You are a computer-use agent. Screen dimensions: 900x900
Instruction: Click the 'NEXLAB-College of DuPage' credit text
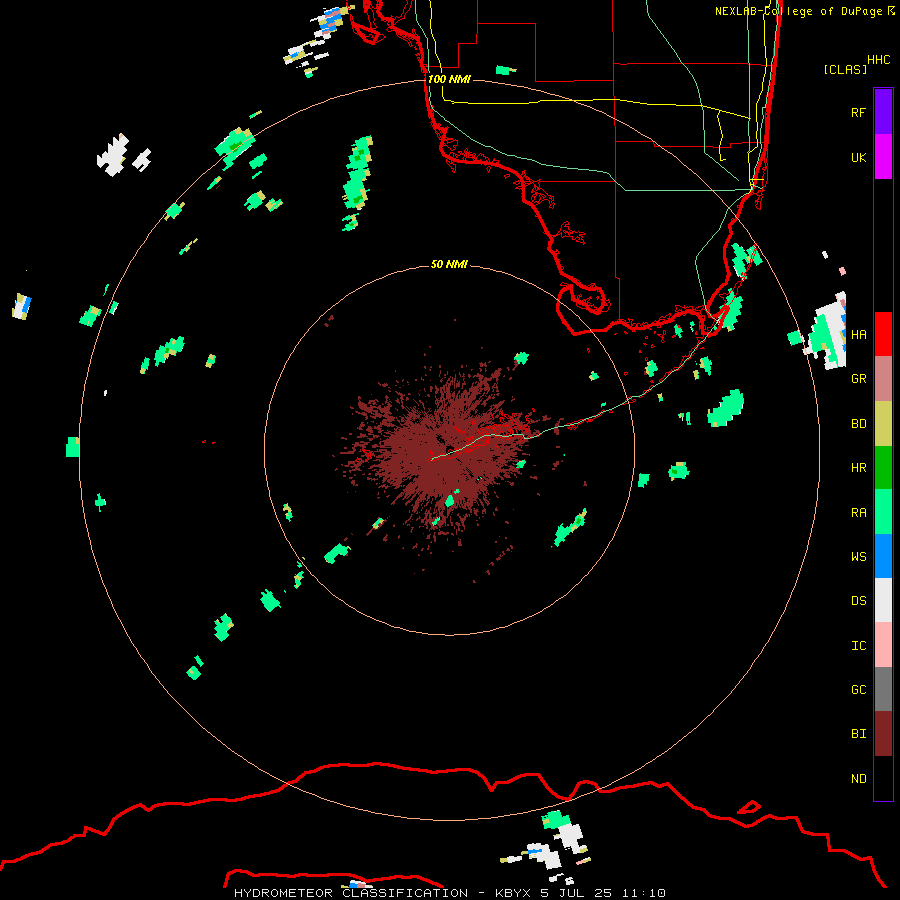pyautogui.click(x=798, y=11)
